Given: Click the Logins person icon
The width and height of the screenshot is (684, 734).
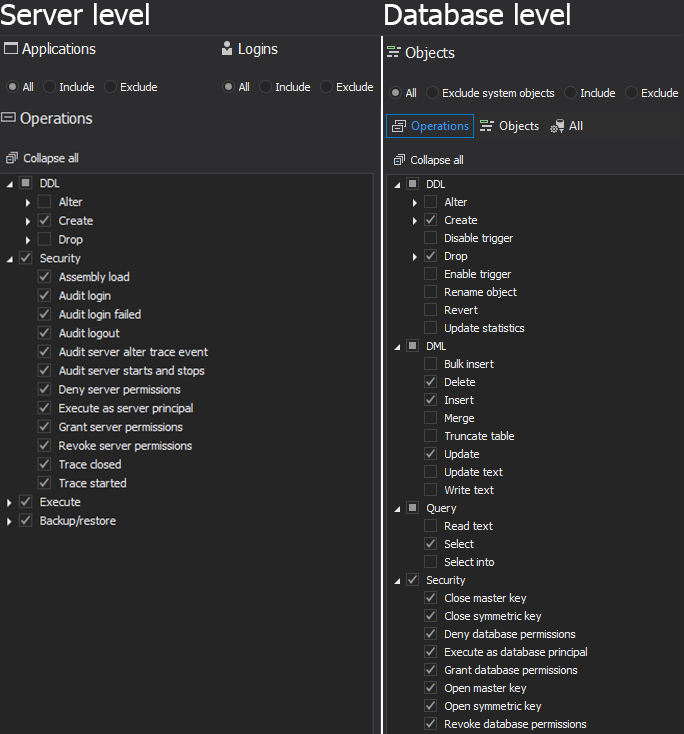Looking at the screenshot, I should (x=227, y=49).
